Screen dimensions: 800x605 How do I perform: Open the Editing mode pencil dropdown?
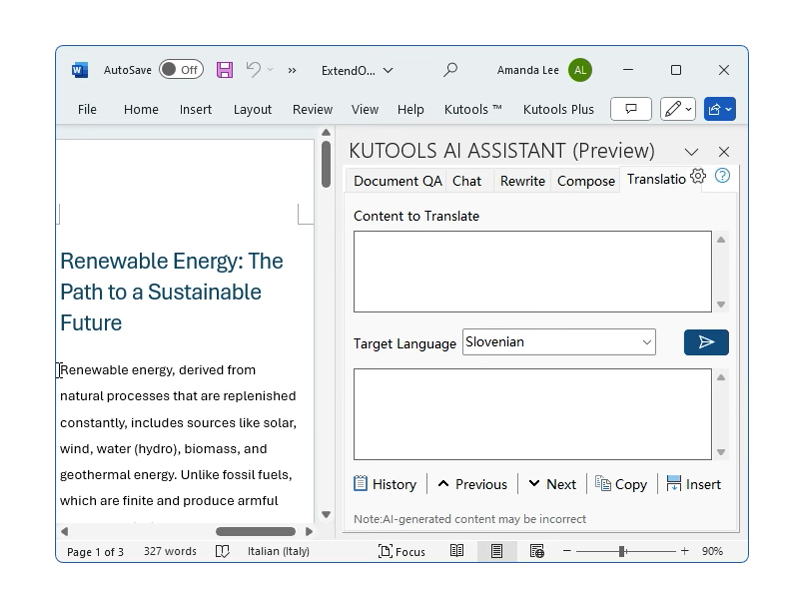[x=678, y=109]
